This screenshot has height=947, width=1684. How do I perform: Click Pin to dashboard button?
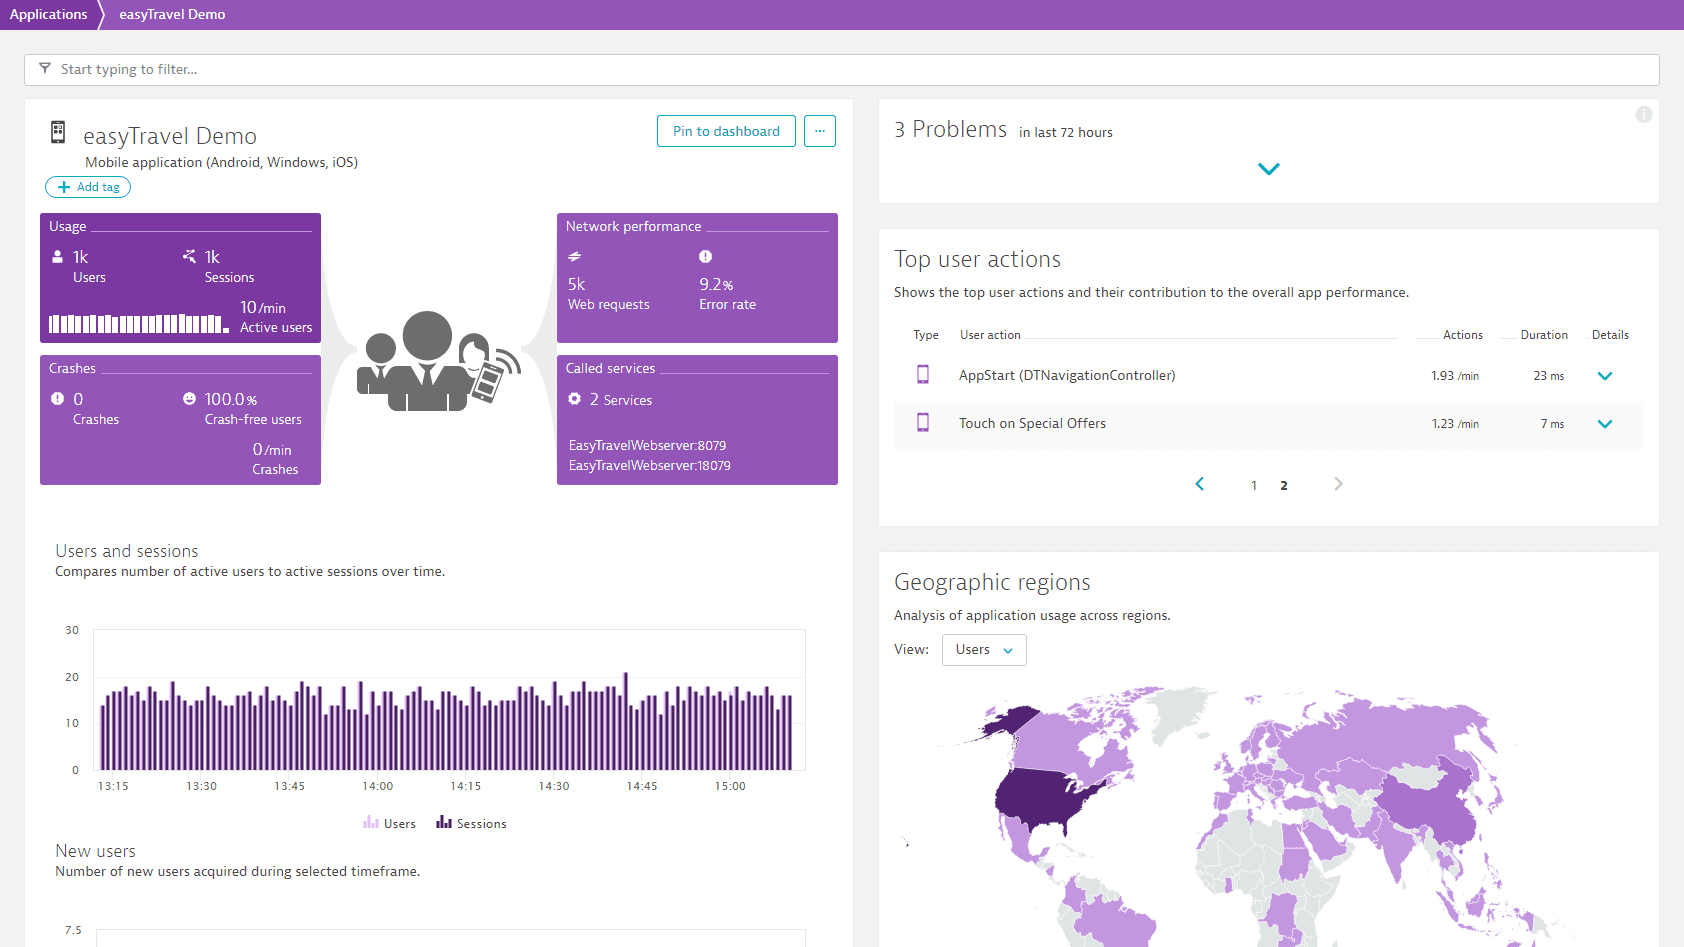(726, 131)
